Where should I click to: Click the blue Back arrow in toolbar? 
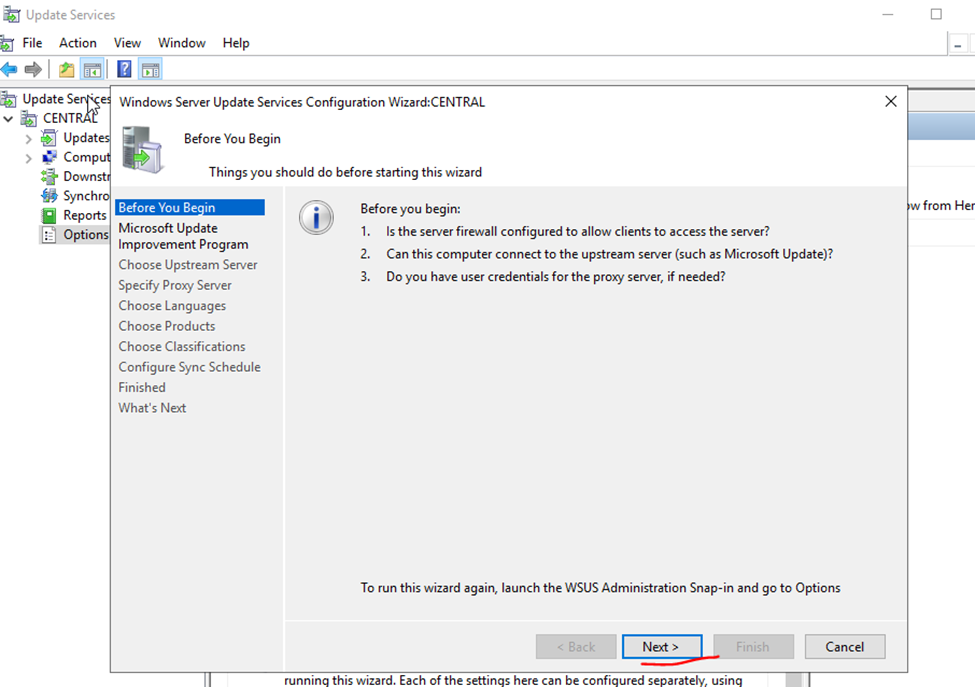point(10,70)
